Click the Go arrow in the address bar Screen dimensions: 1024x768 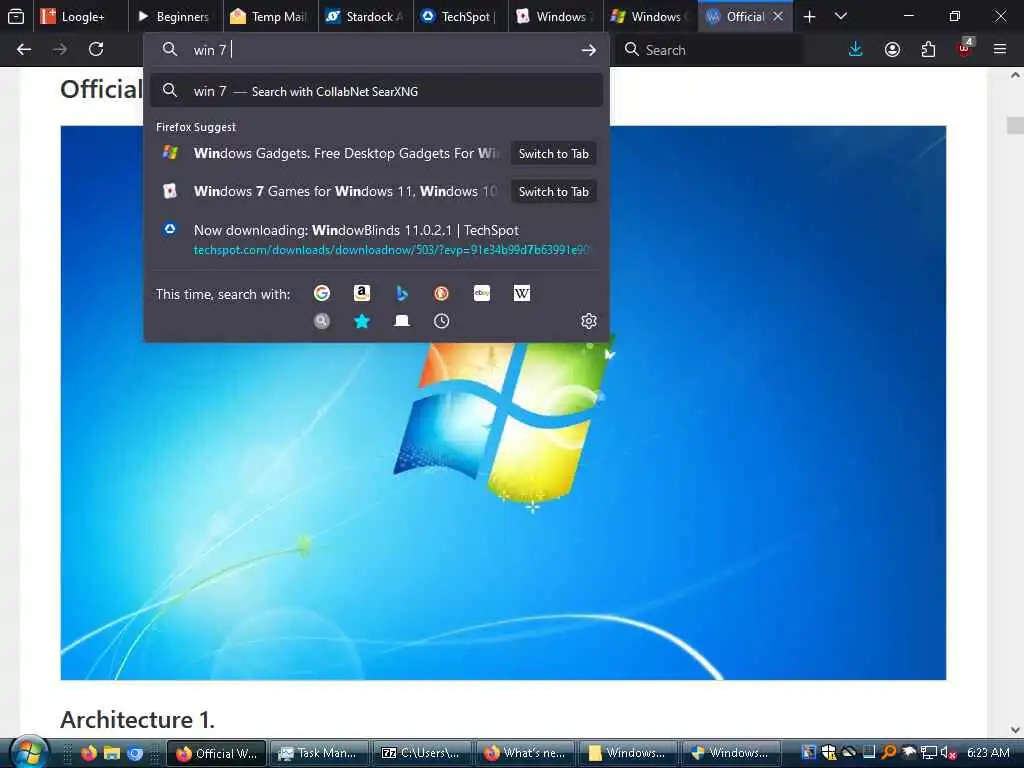point(588,50)
